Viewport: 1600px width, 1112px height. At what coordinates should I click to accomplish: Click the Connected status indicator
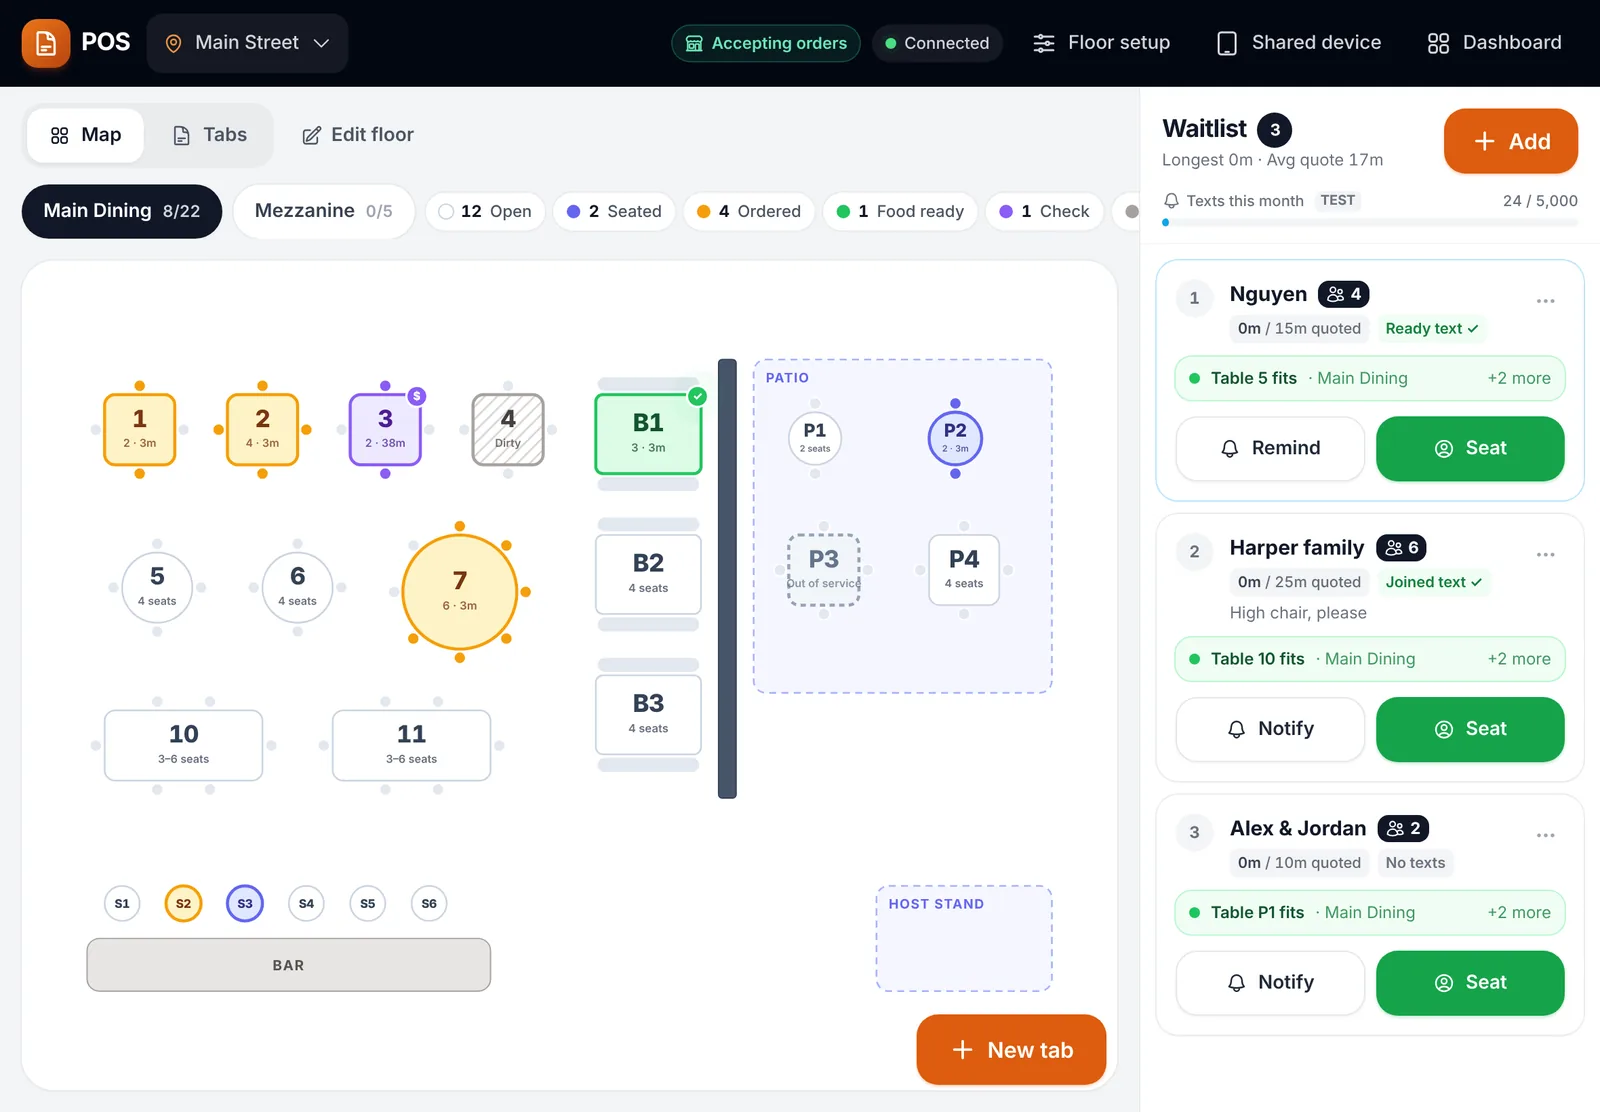(x=937, y=43)
